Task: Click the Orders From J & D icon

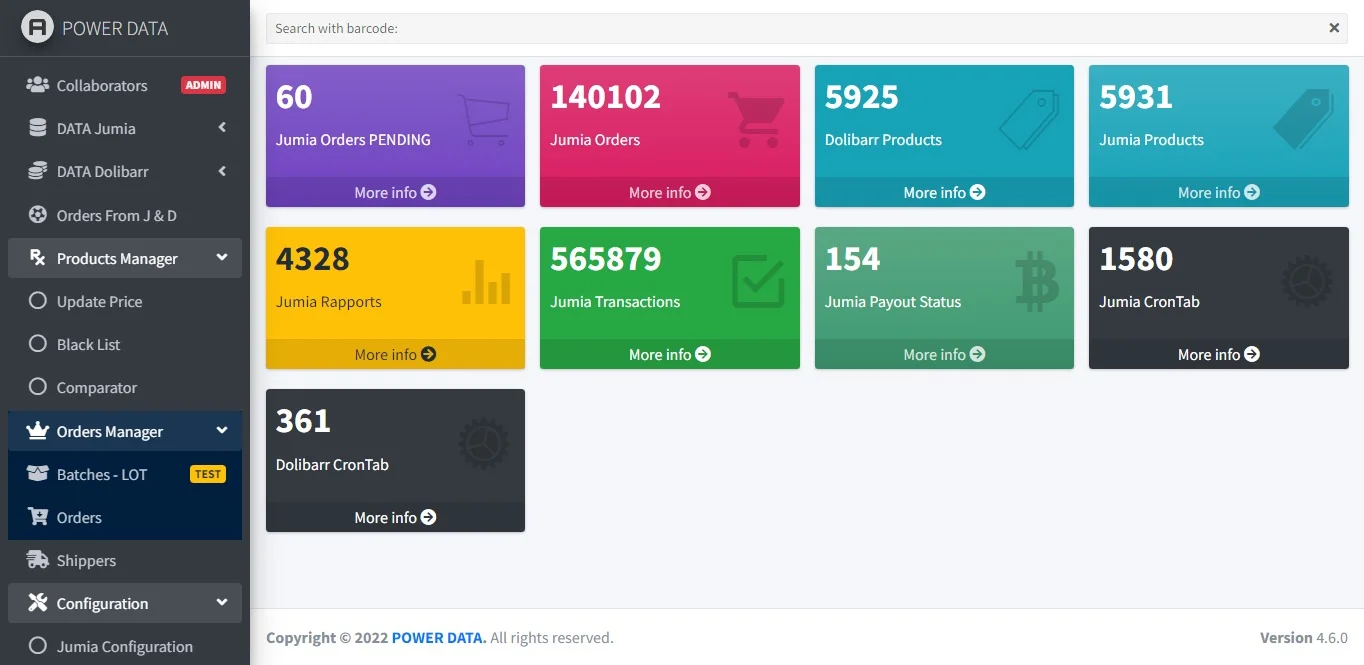Action: pyautogui.click(x=38, y=215)
